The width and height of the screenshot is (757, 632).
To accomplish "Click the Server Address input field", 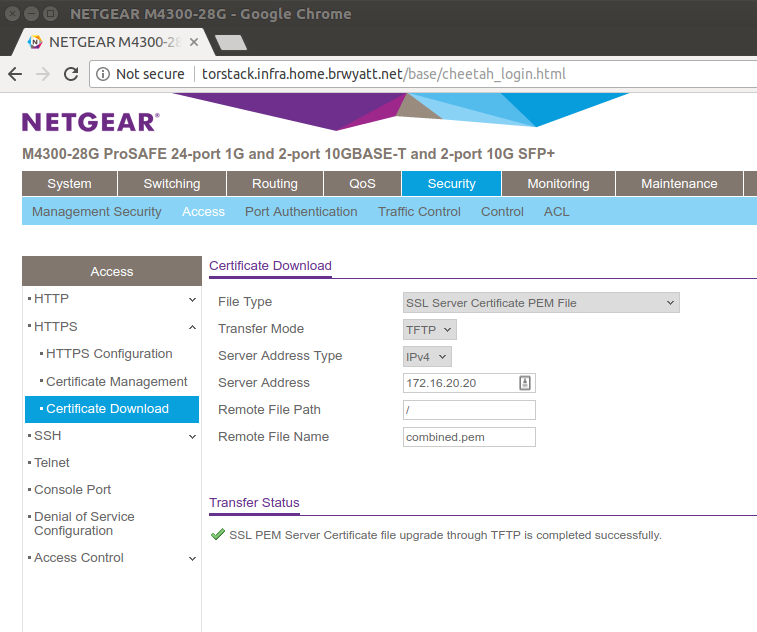I will tap(469, 383).
